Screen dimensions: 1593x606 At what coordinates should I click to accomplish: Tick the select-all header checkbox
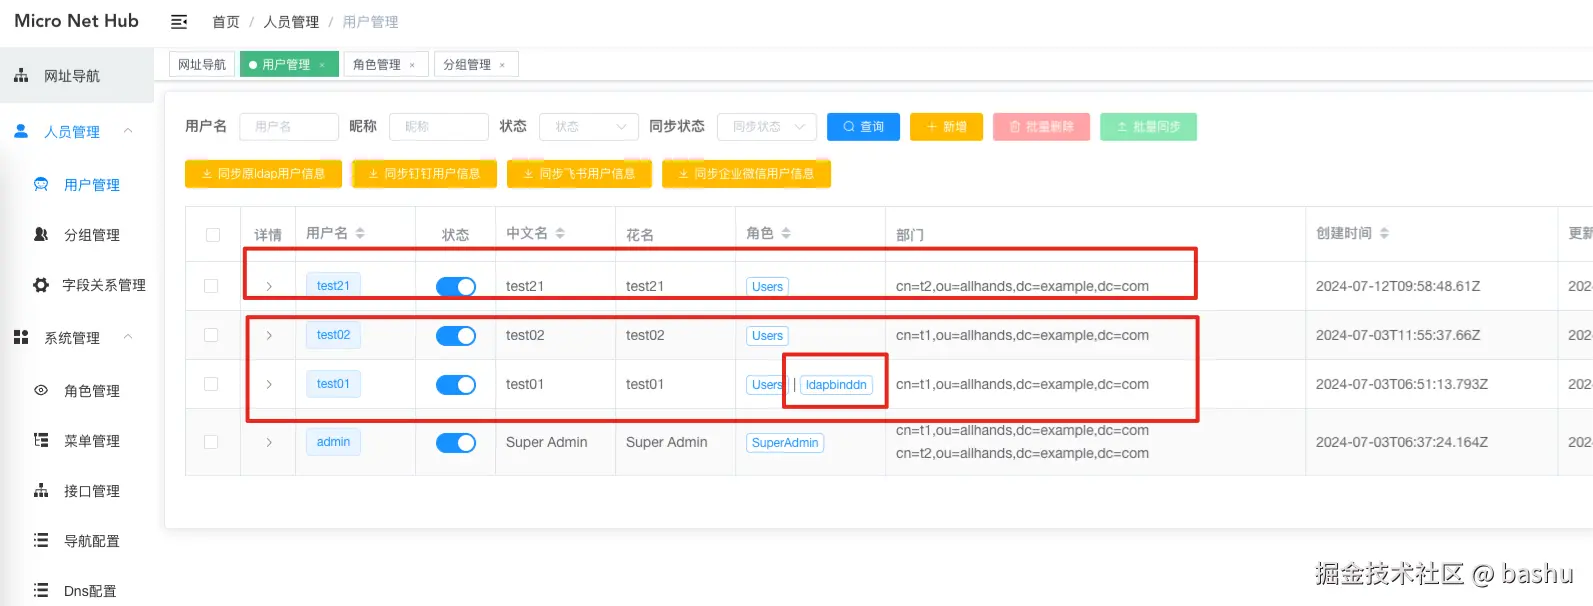pyautogui.click(x=213, y=235)
